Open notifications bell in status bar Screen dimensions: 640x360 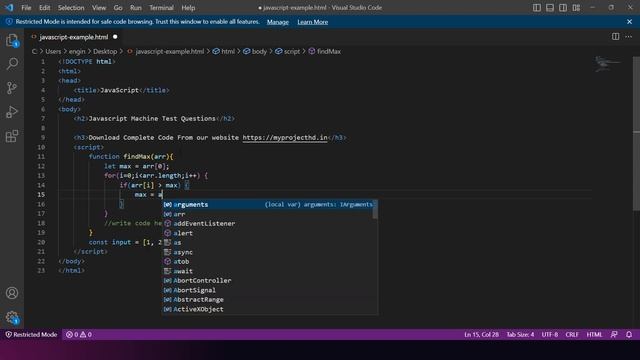coord(629,335)
